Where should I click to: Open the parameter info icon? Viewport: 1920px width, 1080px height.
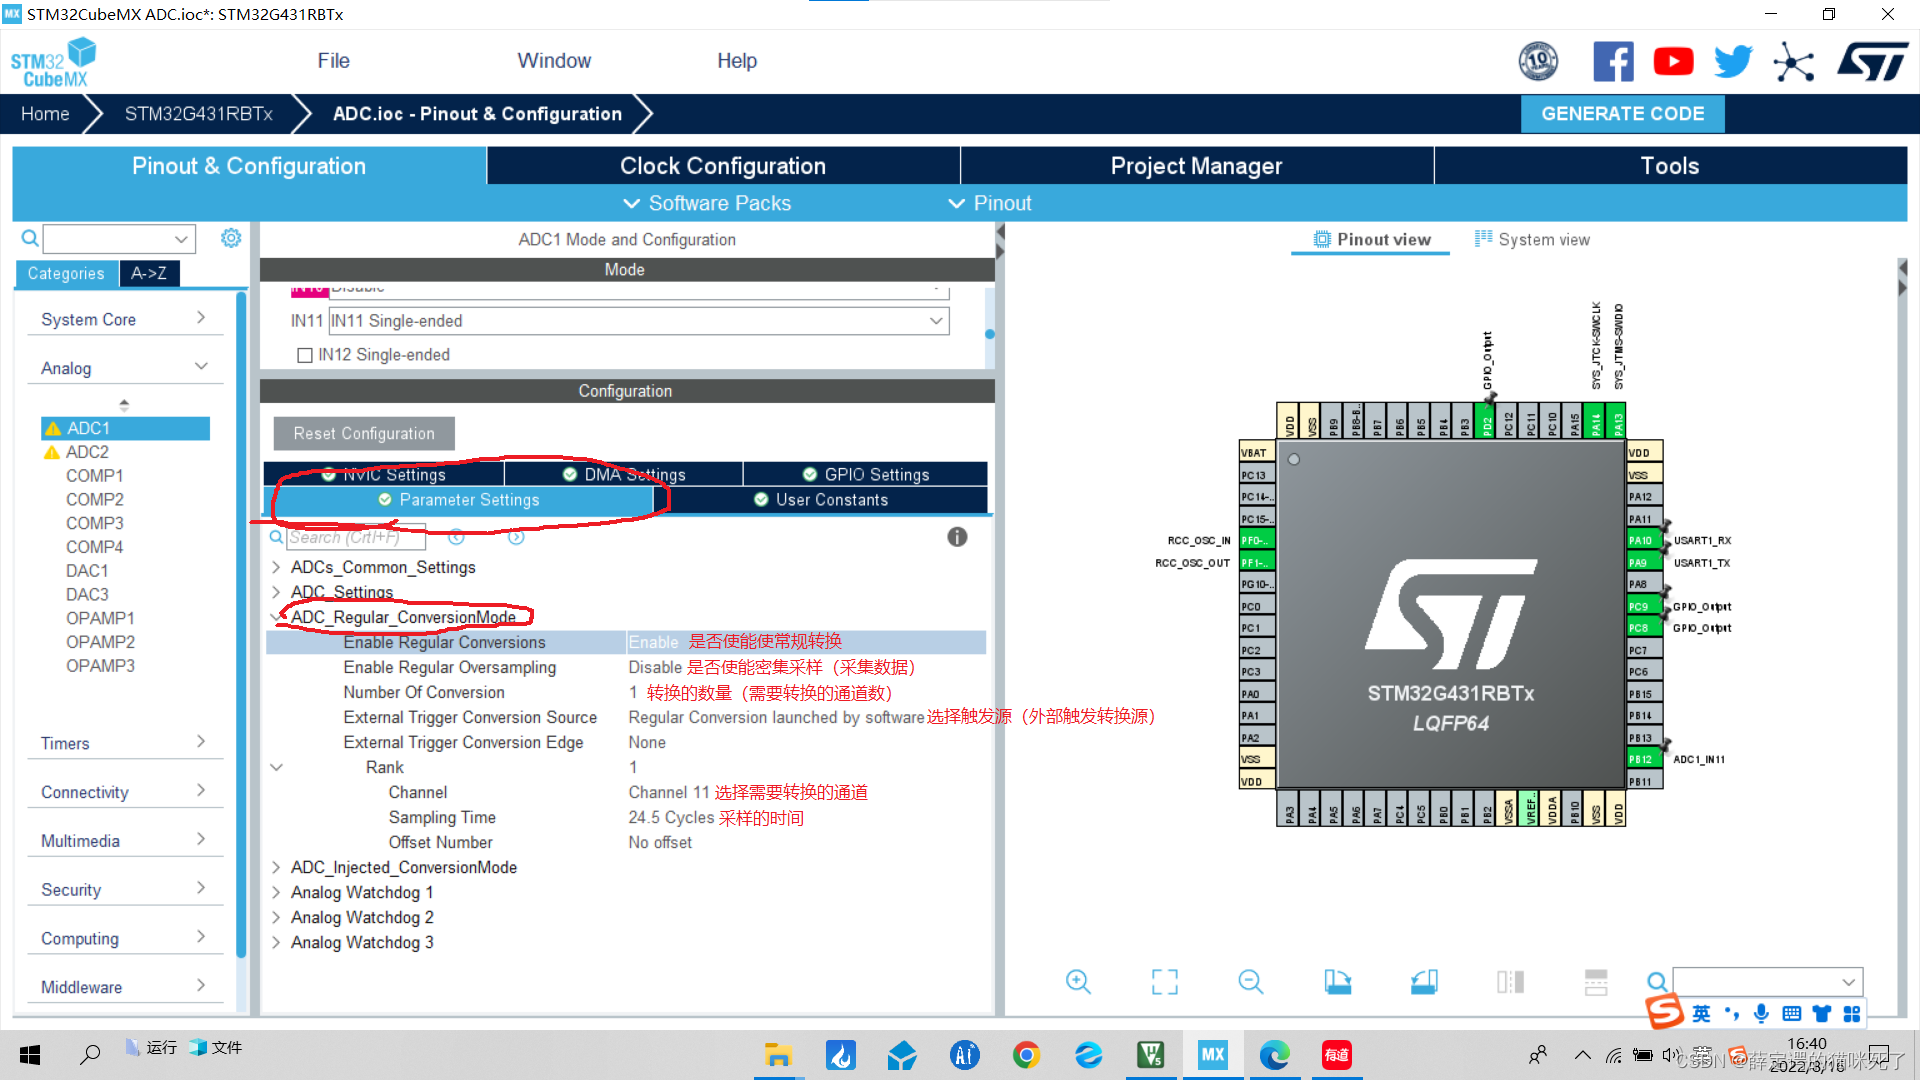957,537
